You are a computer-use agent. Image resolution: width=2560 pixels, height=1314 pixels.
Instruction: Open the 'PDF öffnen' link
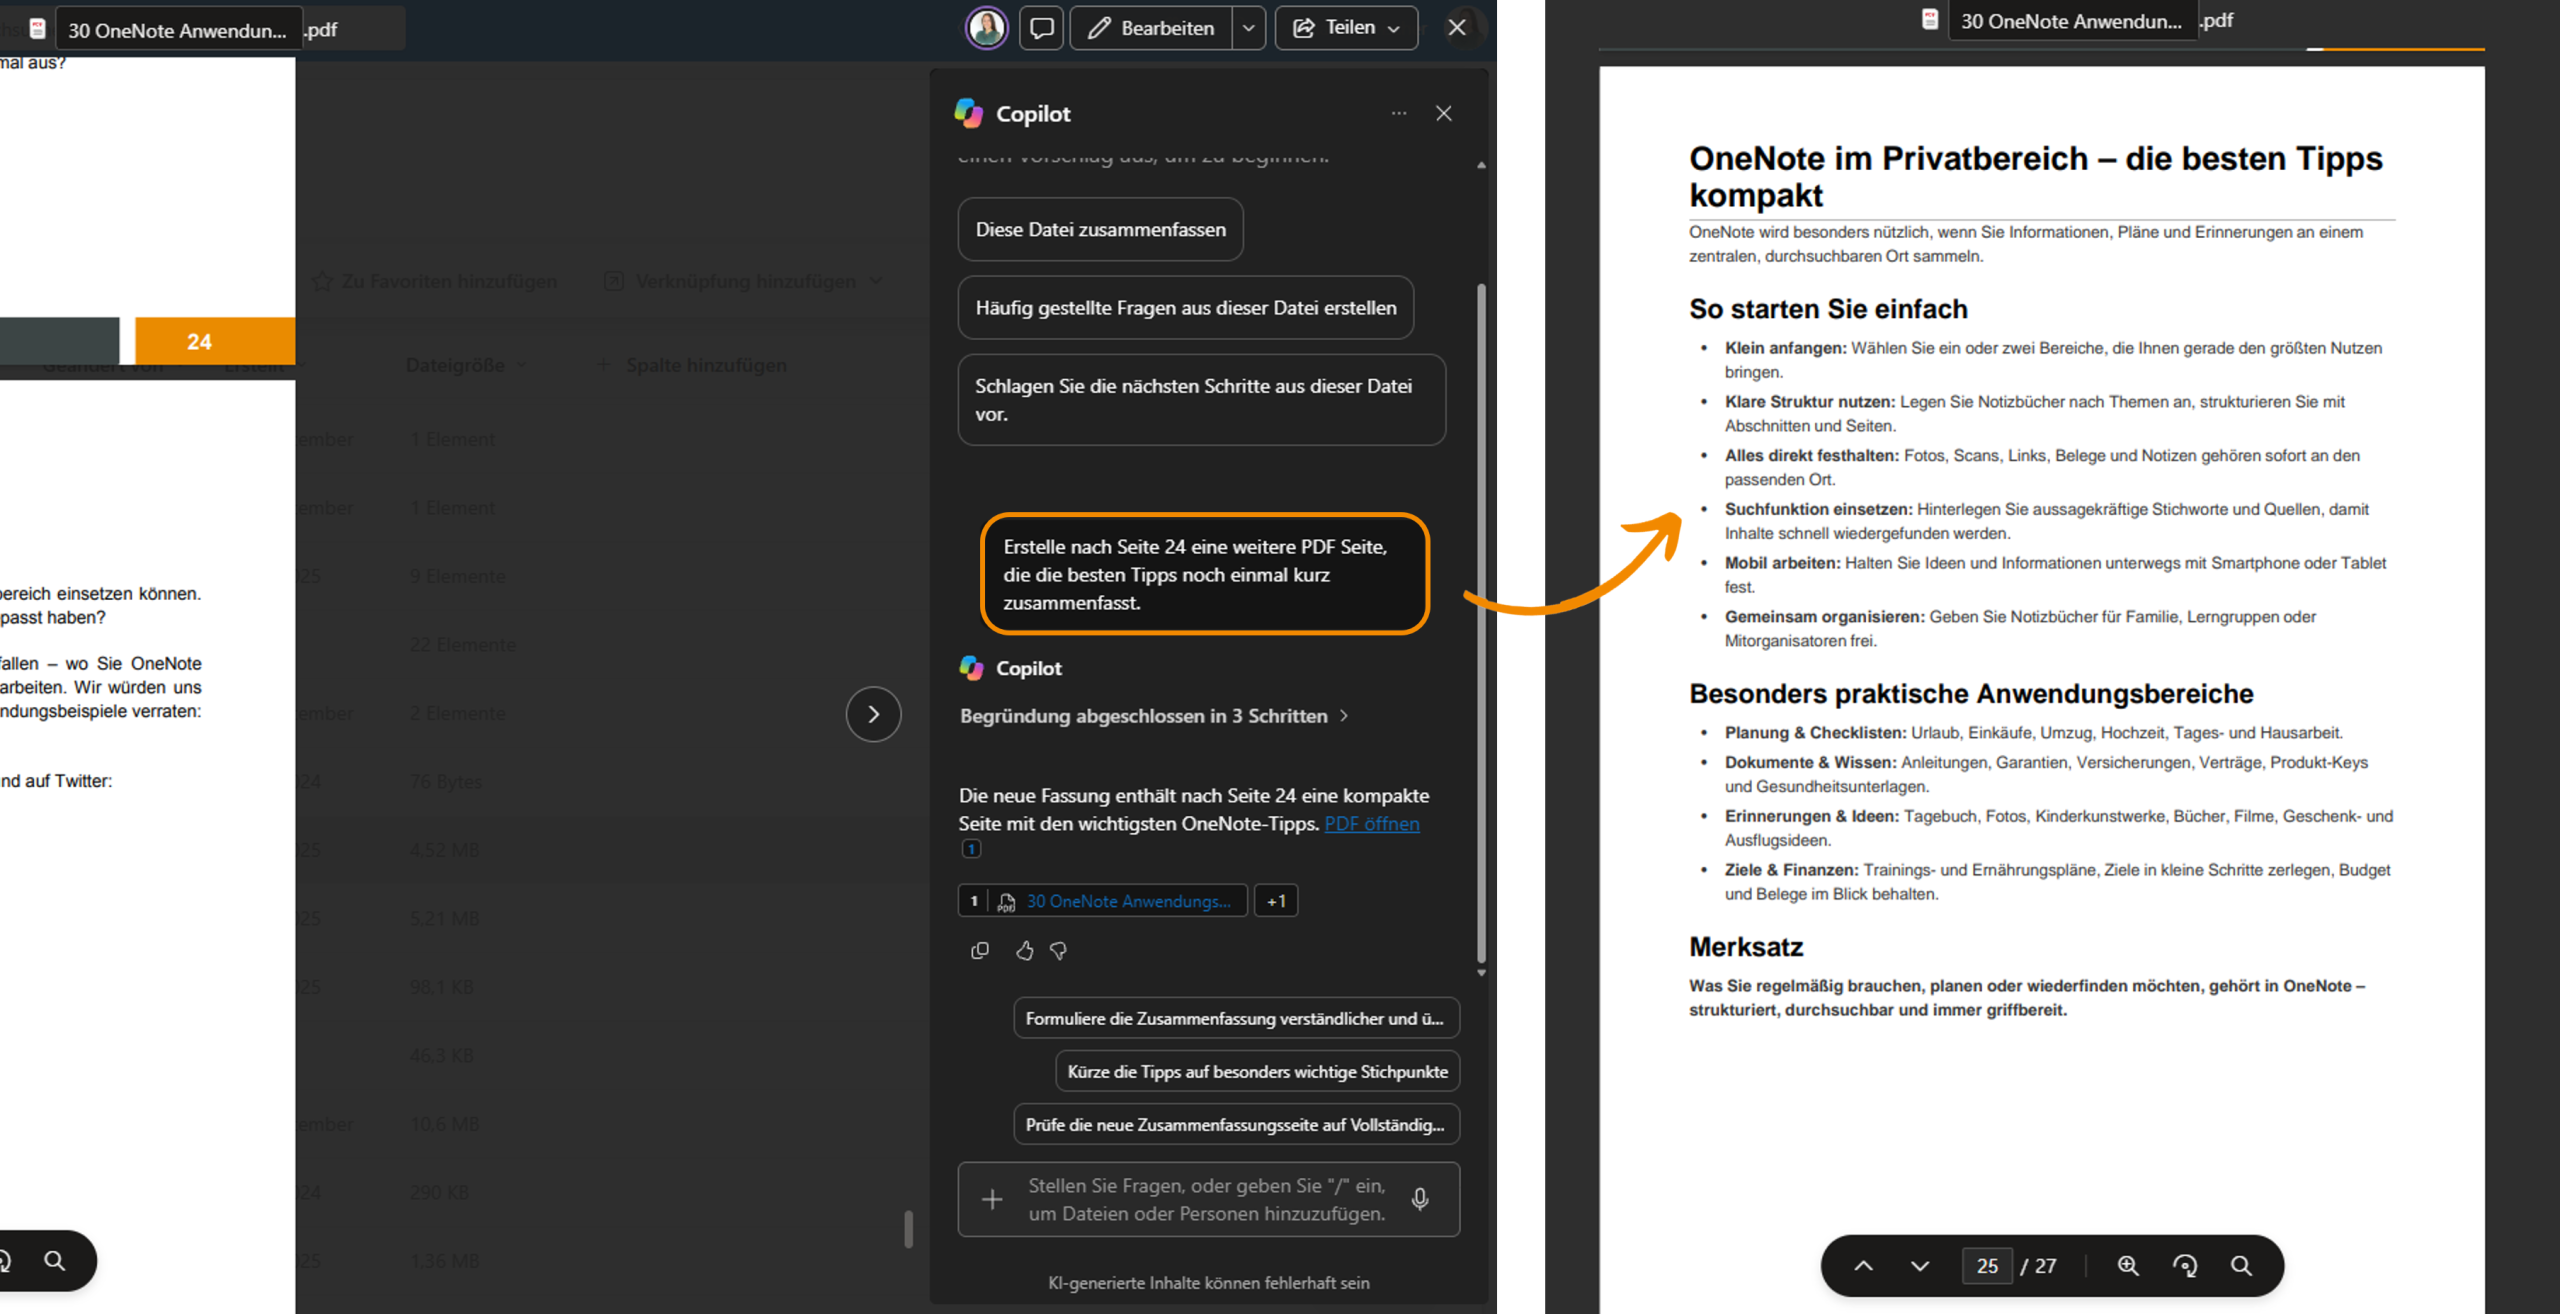coord(1371,824)
